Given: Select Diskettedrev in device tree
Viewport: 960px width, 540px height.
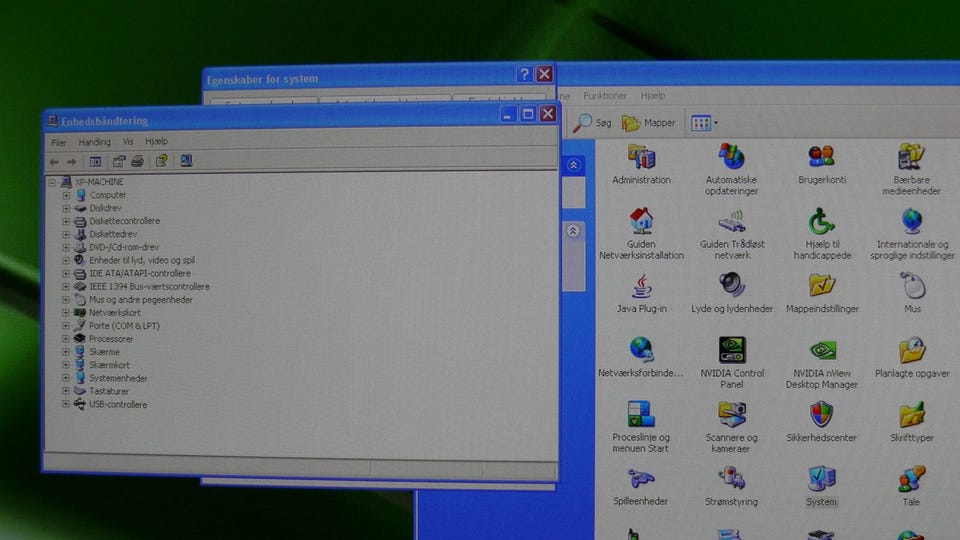Looking at the screenshot, I should pos(113,234).
